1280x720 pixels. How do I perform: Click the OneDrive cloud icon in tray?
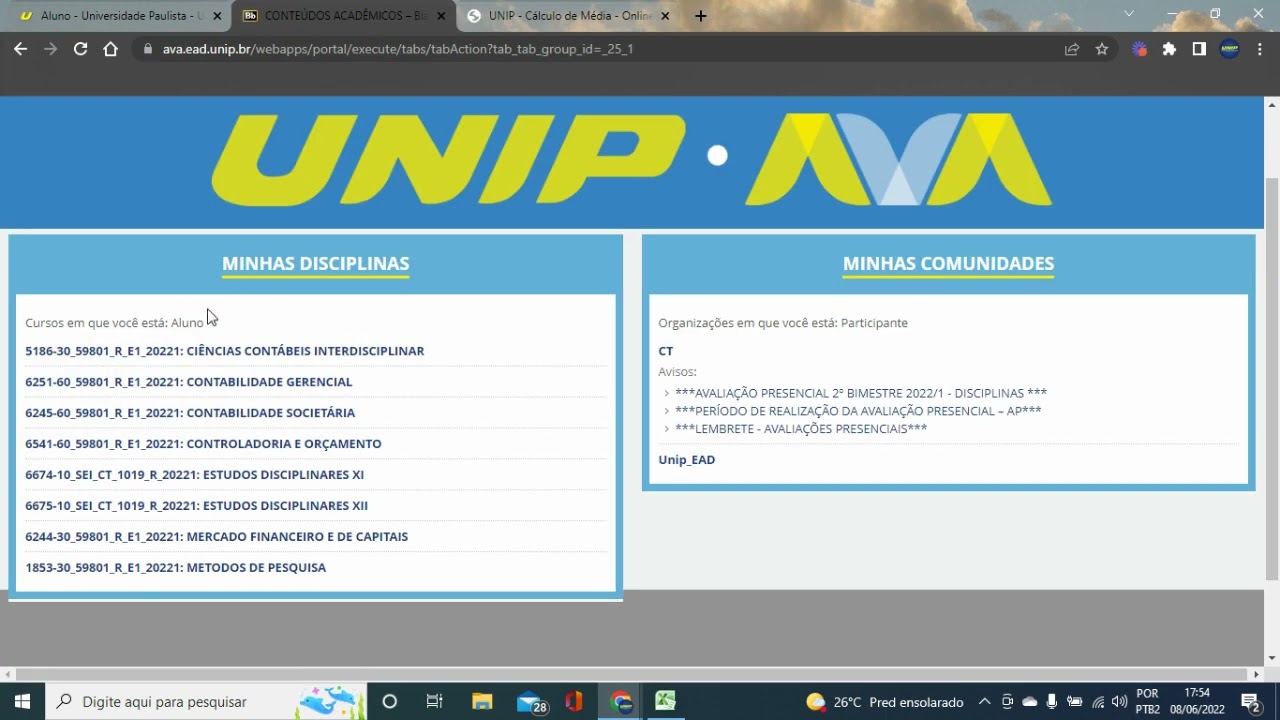point(1030,702)
